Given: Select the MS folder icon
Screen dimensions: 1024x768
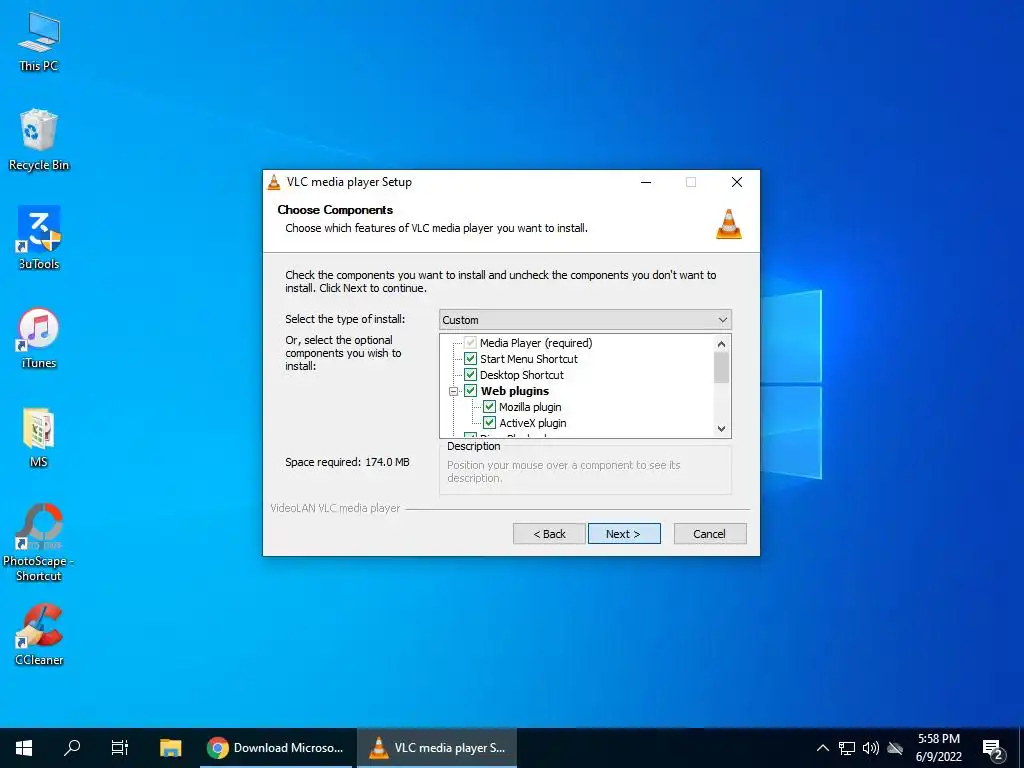Looking at the screenshot, I should pos(39,437).
